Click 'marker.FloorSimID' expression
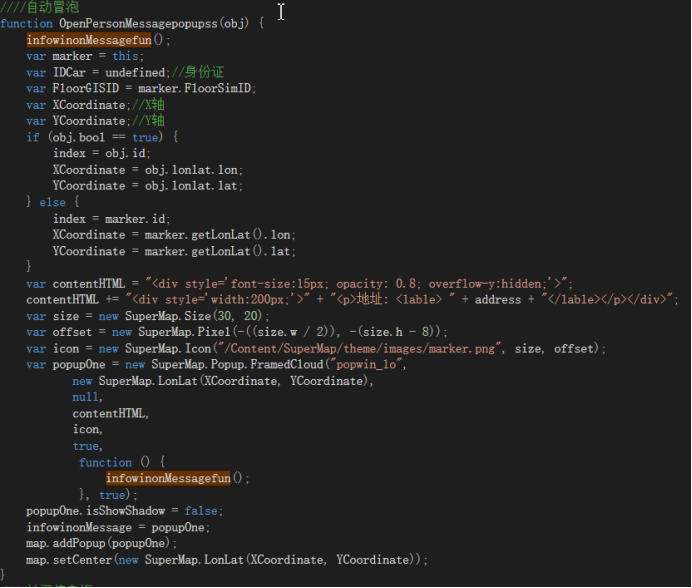The height and width of the screenshot is (588, 692). (195, 88)
